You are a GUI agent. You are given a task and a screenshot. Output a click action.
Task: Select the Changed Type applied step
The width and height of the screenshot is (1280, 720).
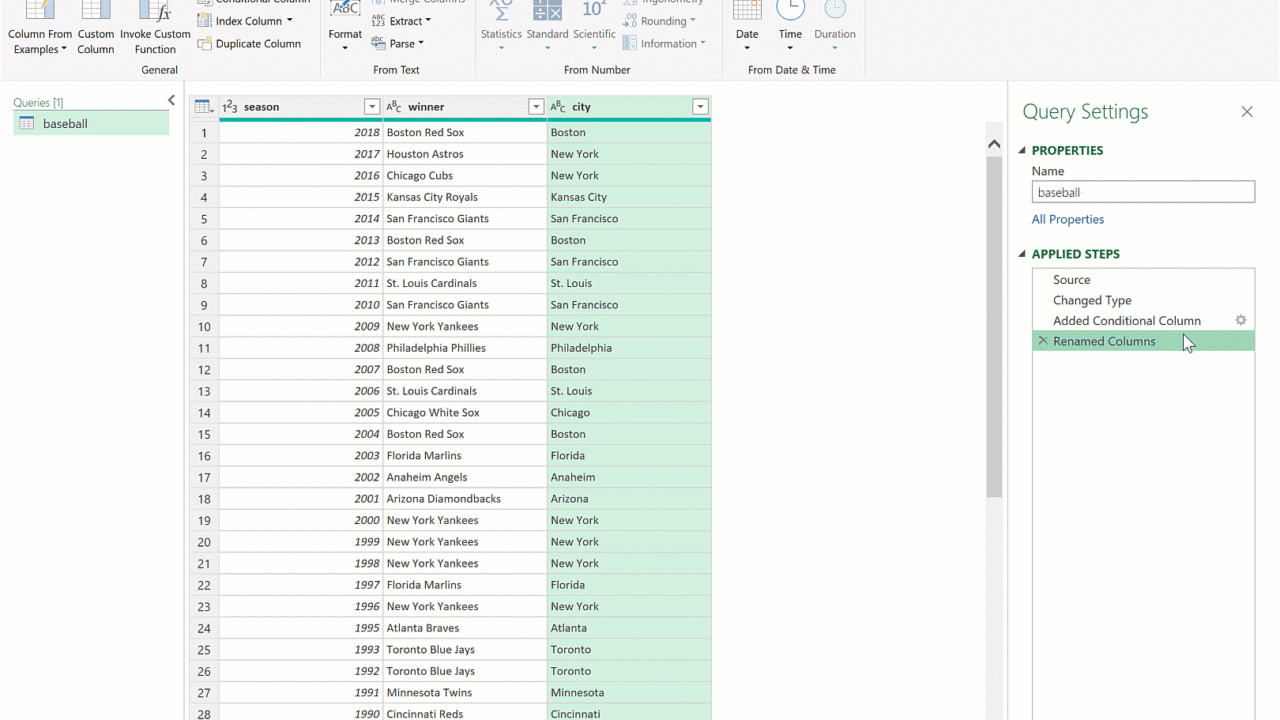pos(1092,300)
